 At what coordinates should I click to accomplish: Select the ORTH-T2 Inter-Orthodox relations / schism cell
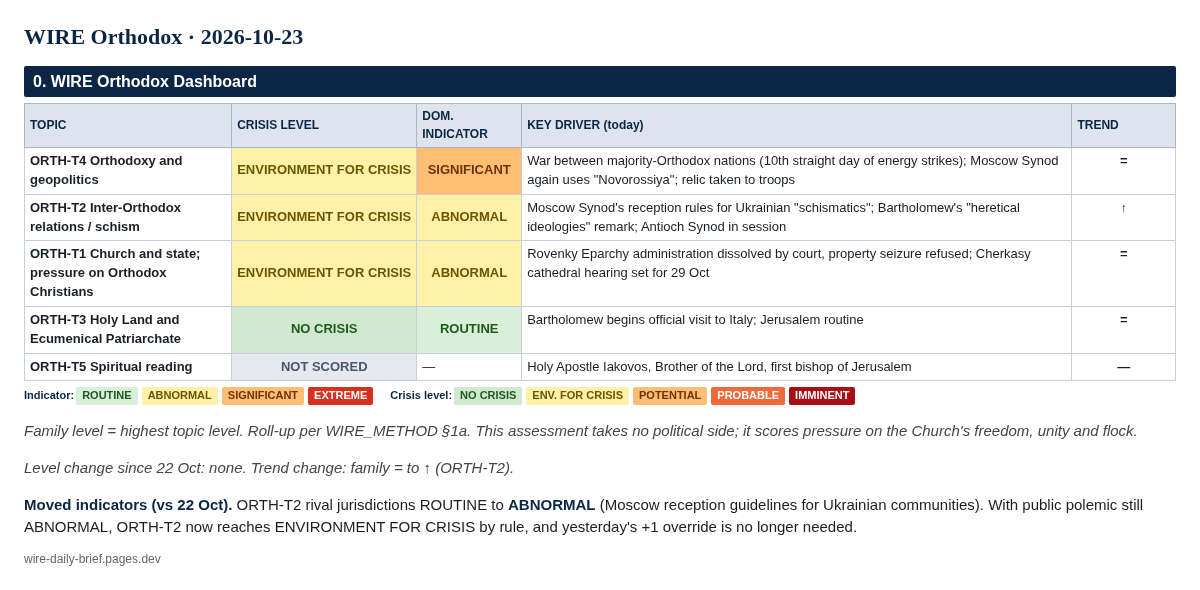[x=128, y=218]
